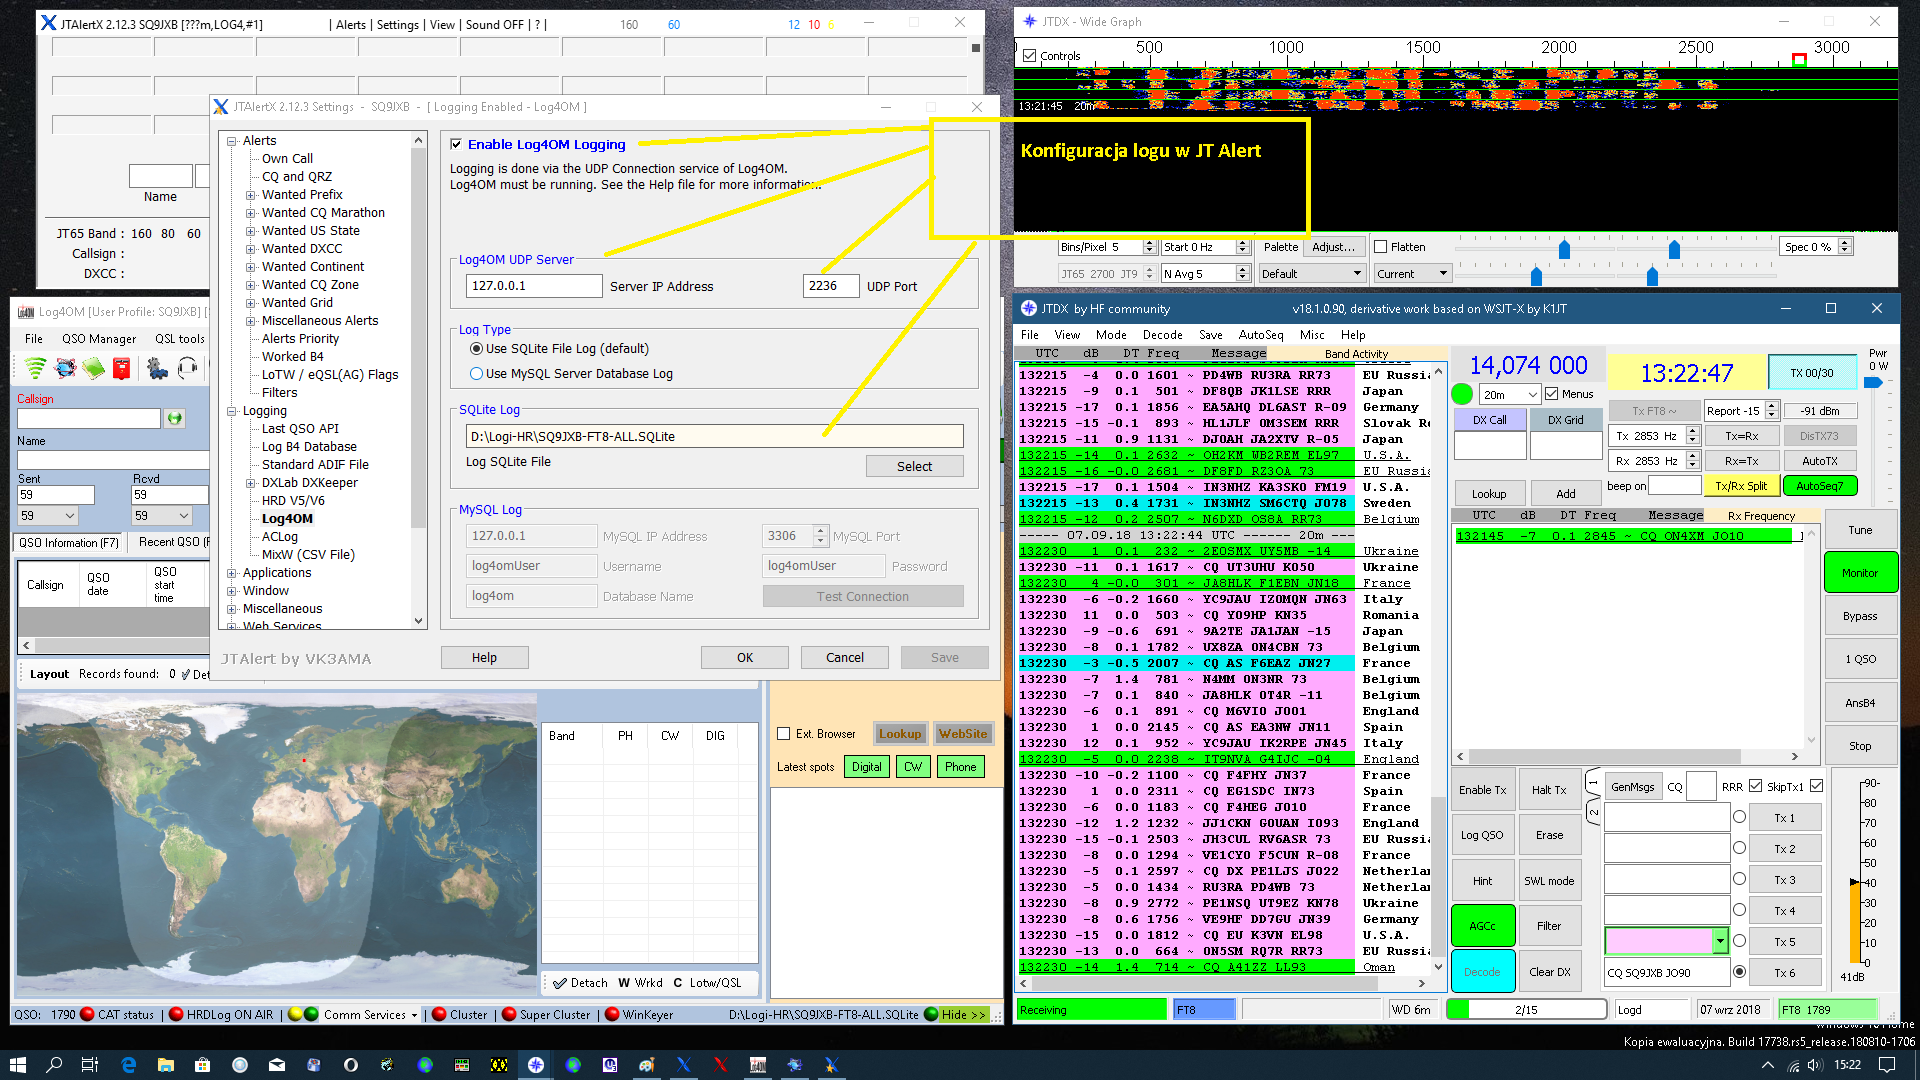Open the notification center icon
1920x1080 pixels.
(x=1887, y=1065)
